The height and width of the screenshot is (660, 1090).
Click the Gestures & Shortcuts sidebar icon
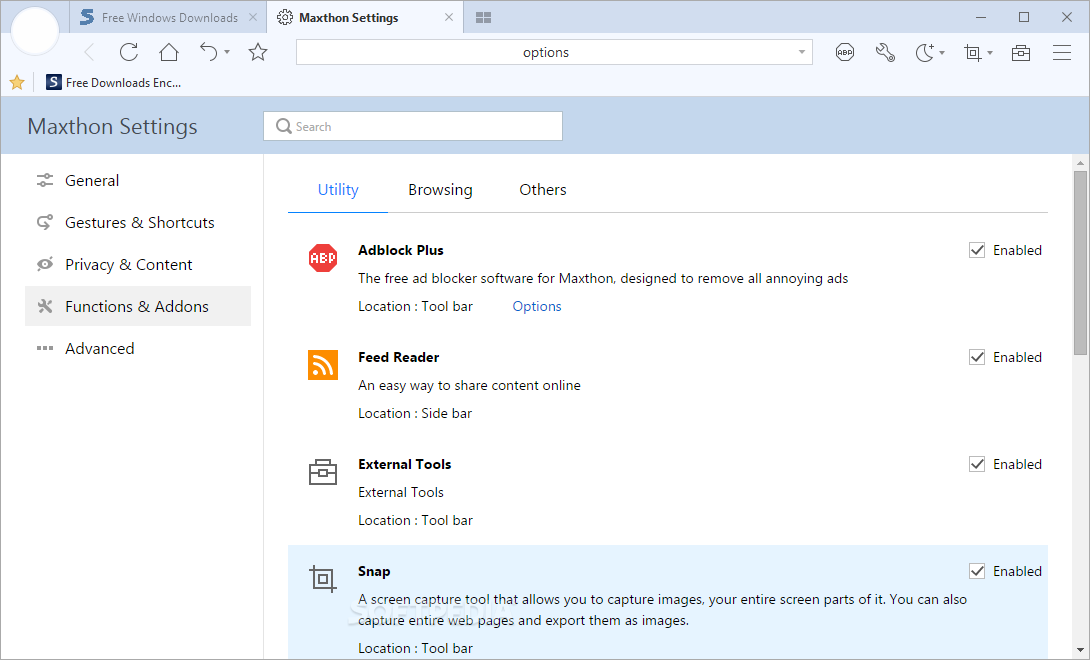tap(45, 223)
